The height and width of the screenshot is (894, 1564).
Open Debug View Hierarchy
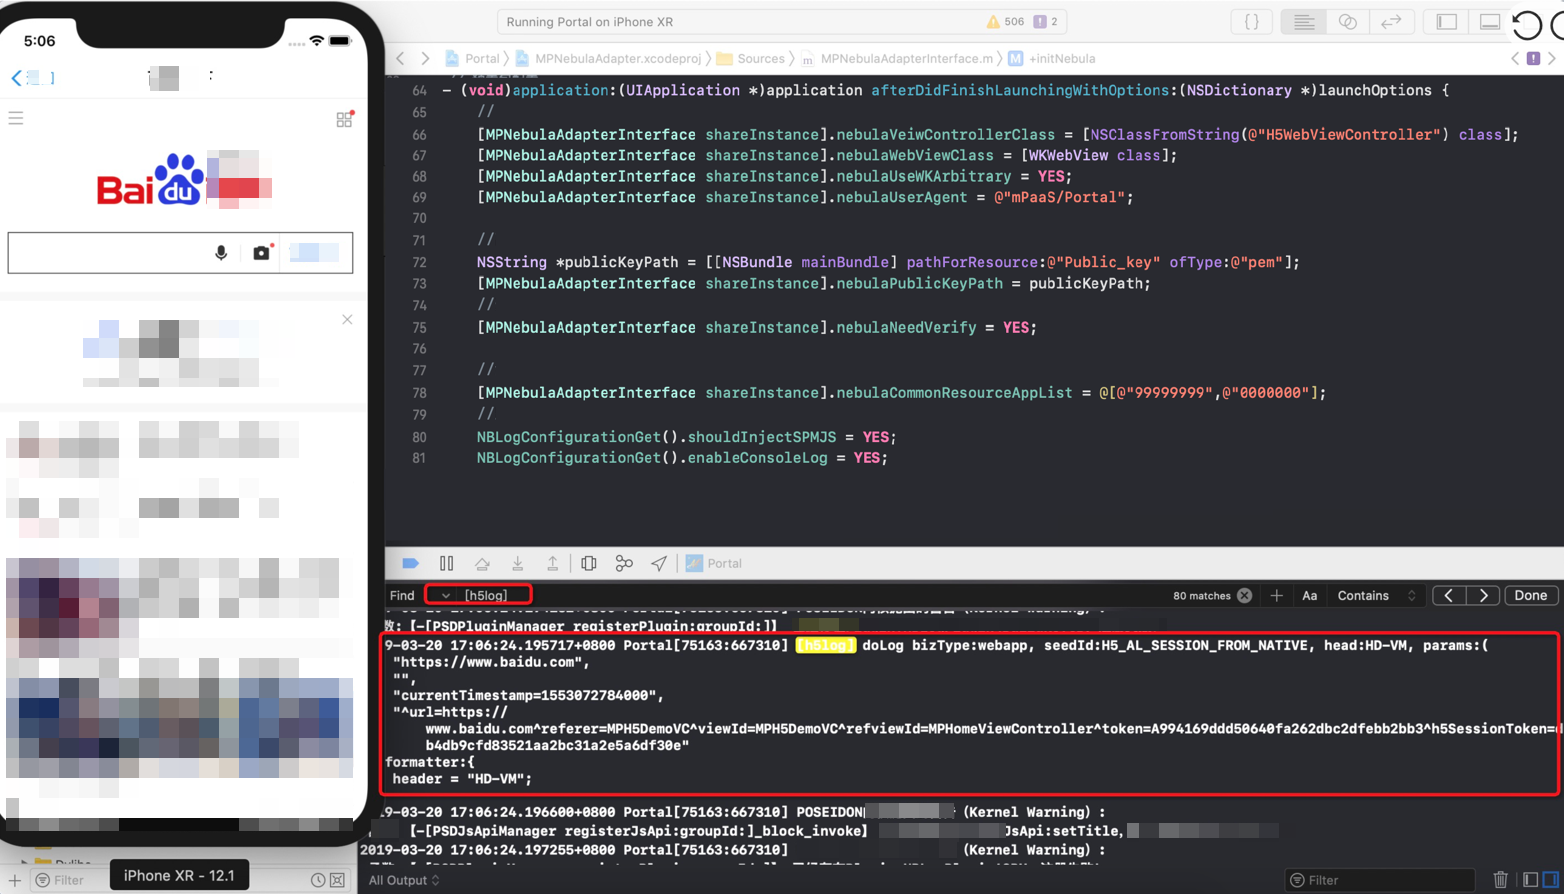point(589,563)
